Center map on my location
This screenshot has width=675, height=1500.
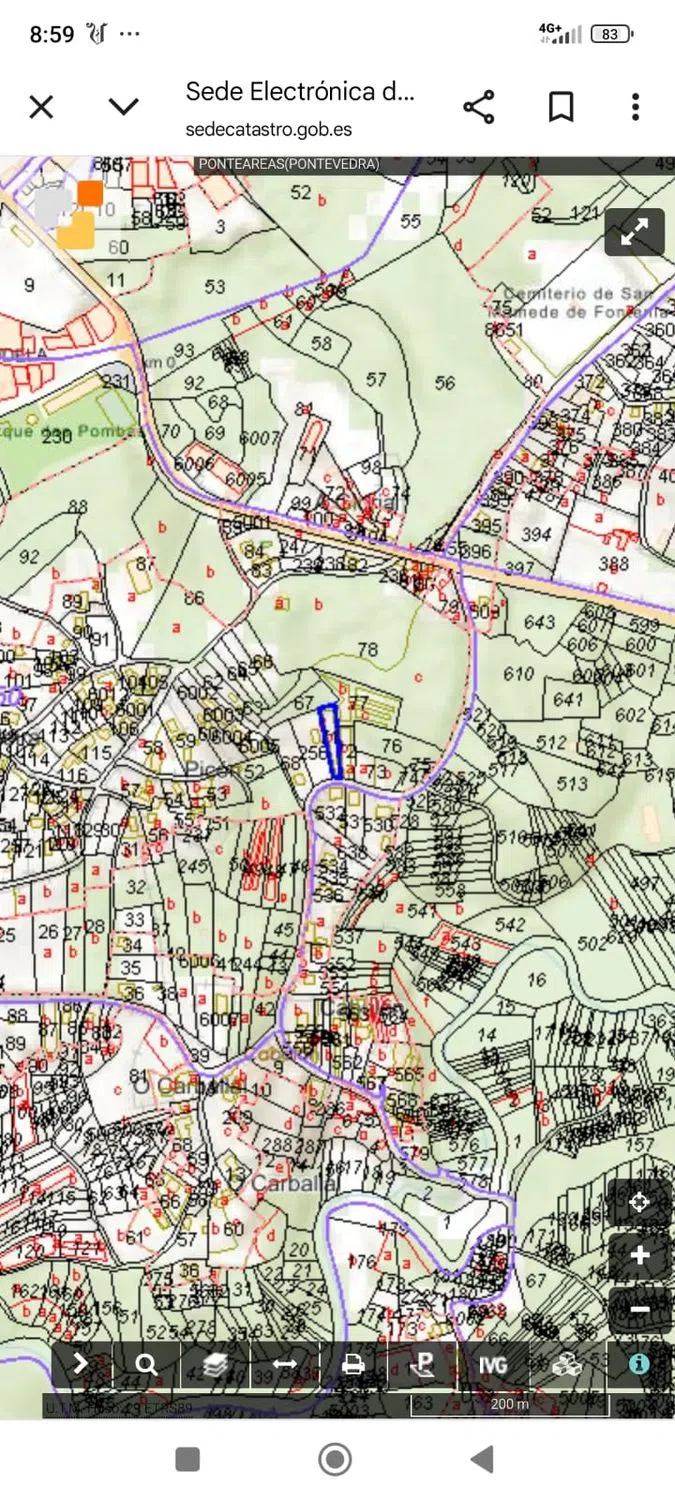639,1203
